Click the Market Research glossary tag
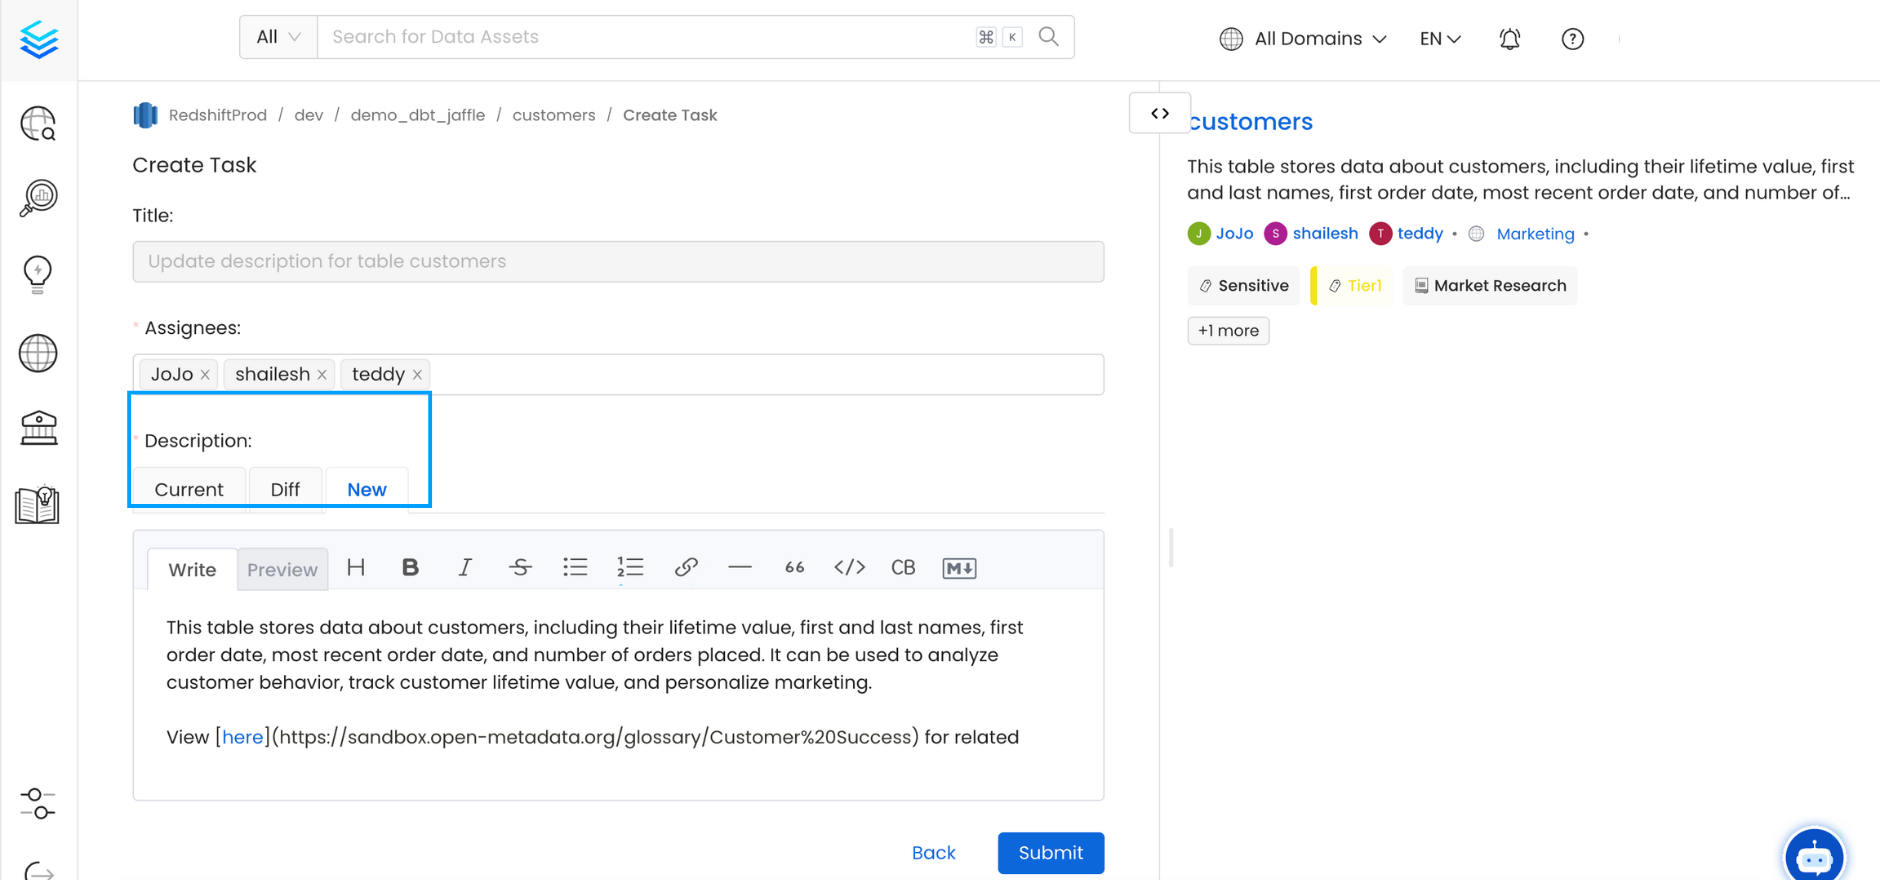This screenshot has height=880, width=1880. 1490,286
